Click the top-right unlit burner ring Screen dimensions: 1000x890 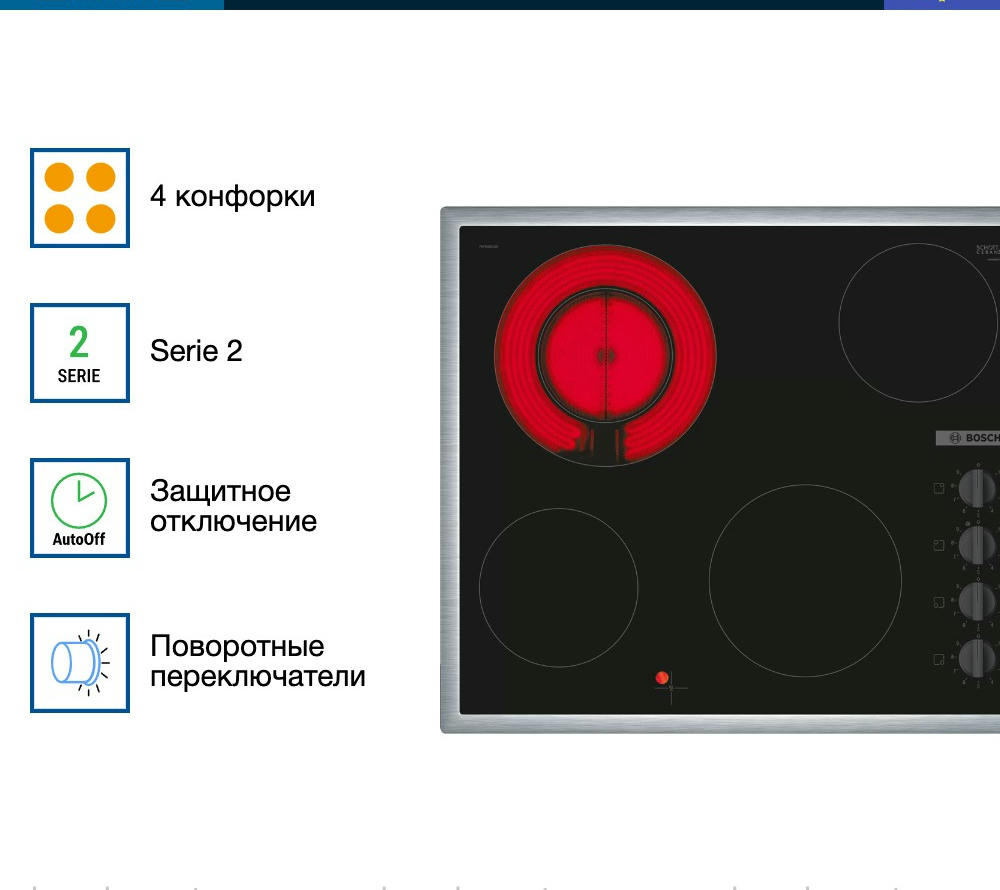(918, 322)
